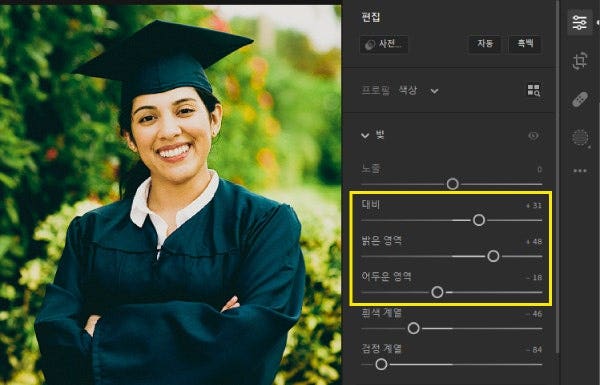The height and width of the screenshot is (385, 600).
Task: Click the 흰색 계열 whites slider handle
Action: (413, 328)
